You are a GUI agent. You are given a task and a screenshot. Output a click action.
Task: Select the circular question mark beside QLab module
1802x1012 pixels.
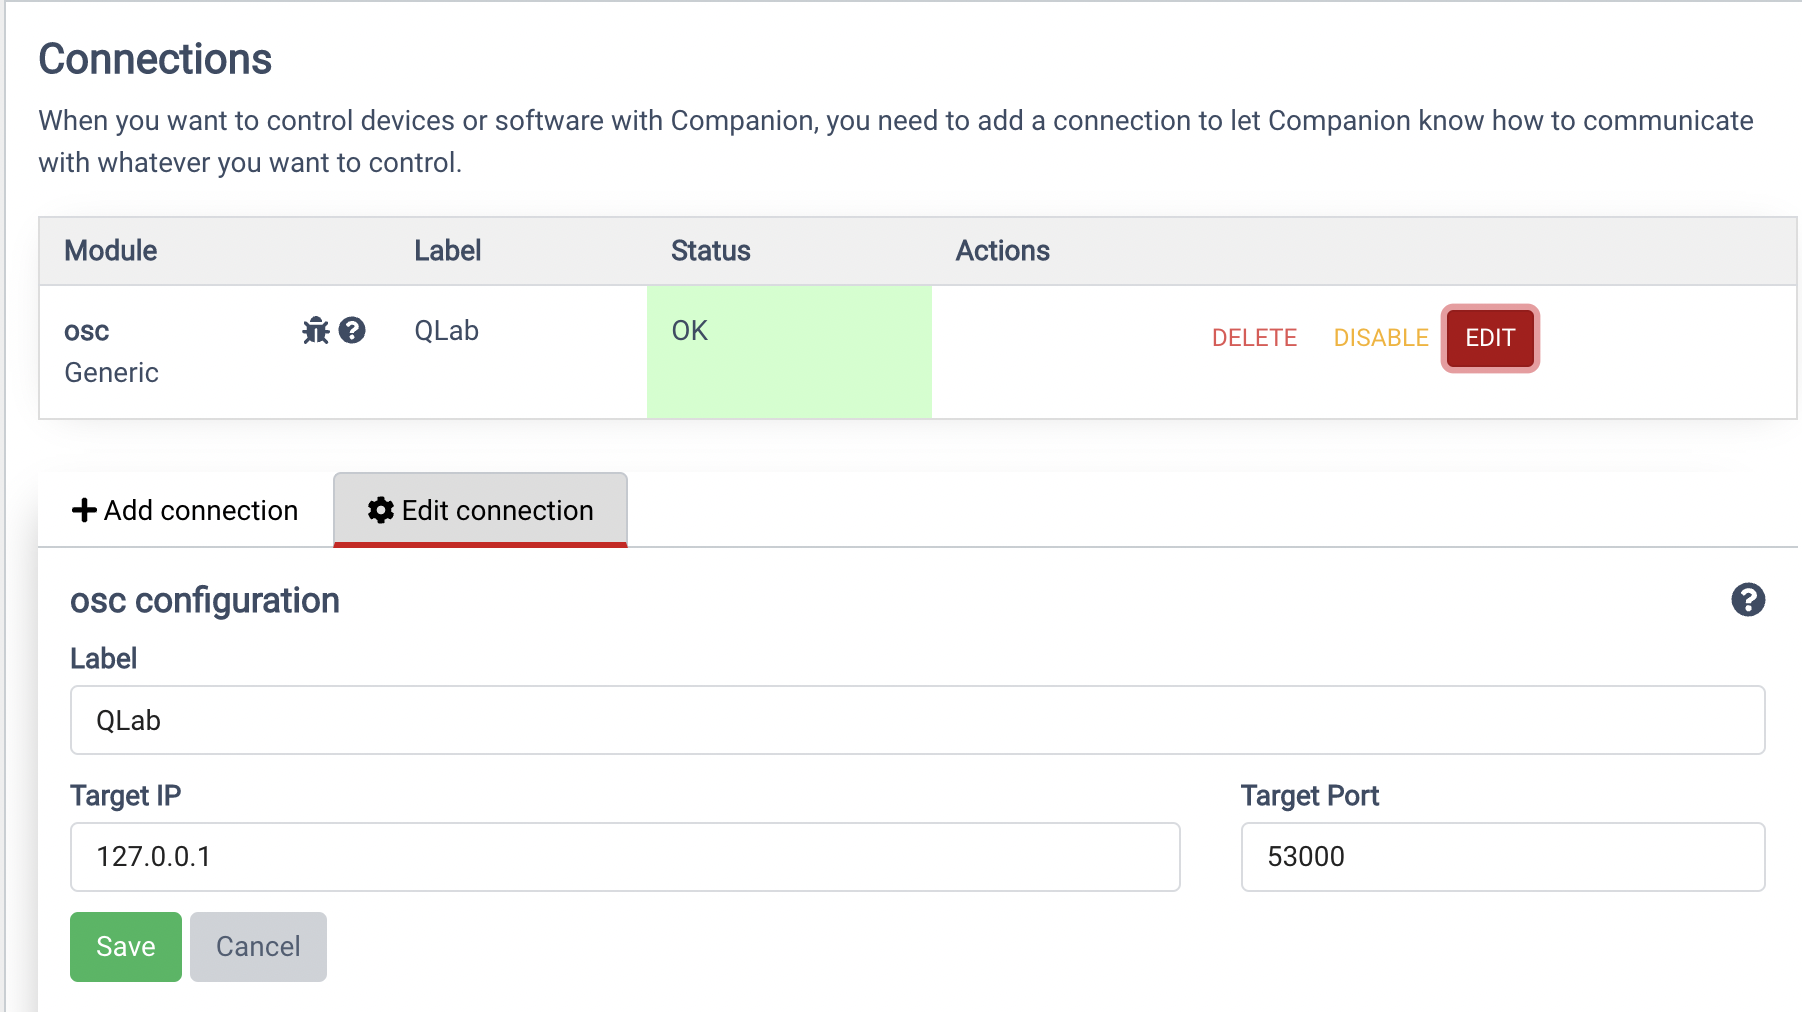coord(354,331)
